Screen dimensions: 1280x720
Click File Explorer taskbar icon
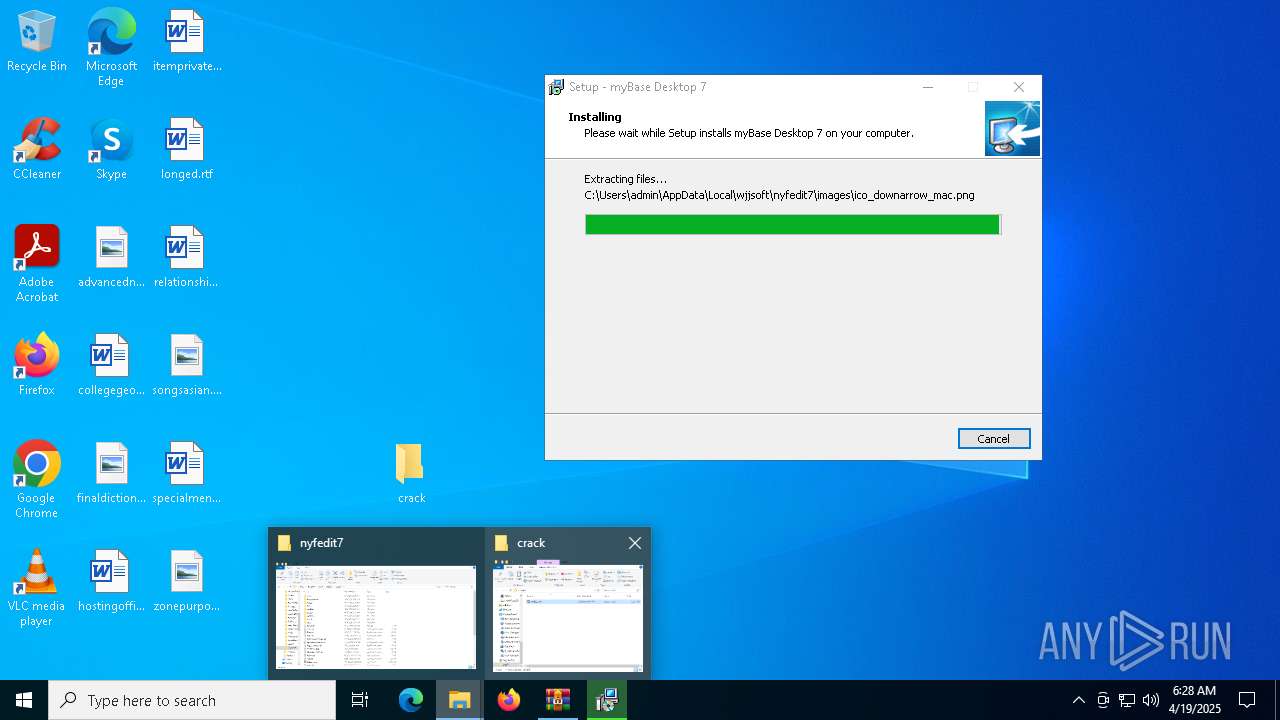pos(460,700)
